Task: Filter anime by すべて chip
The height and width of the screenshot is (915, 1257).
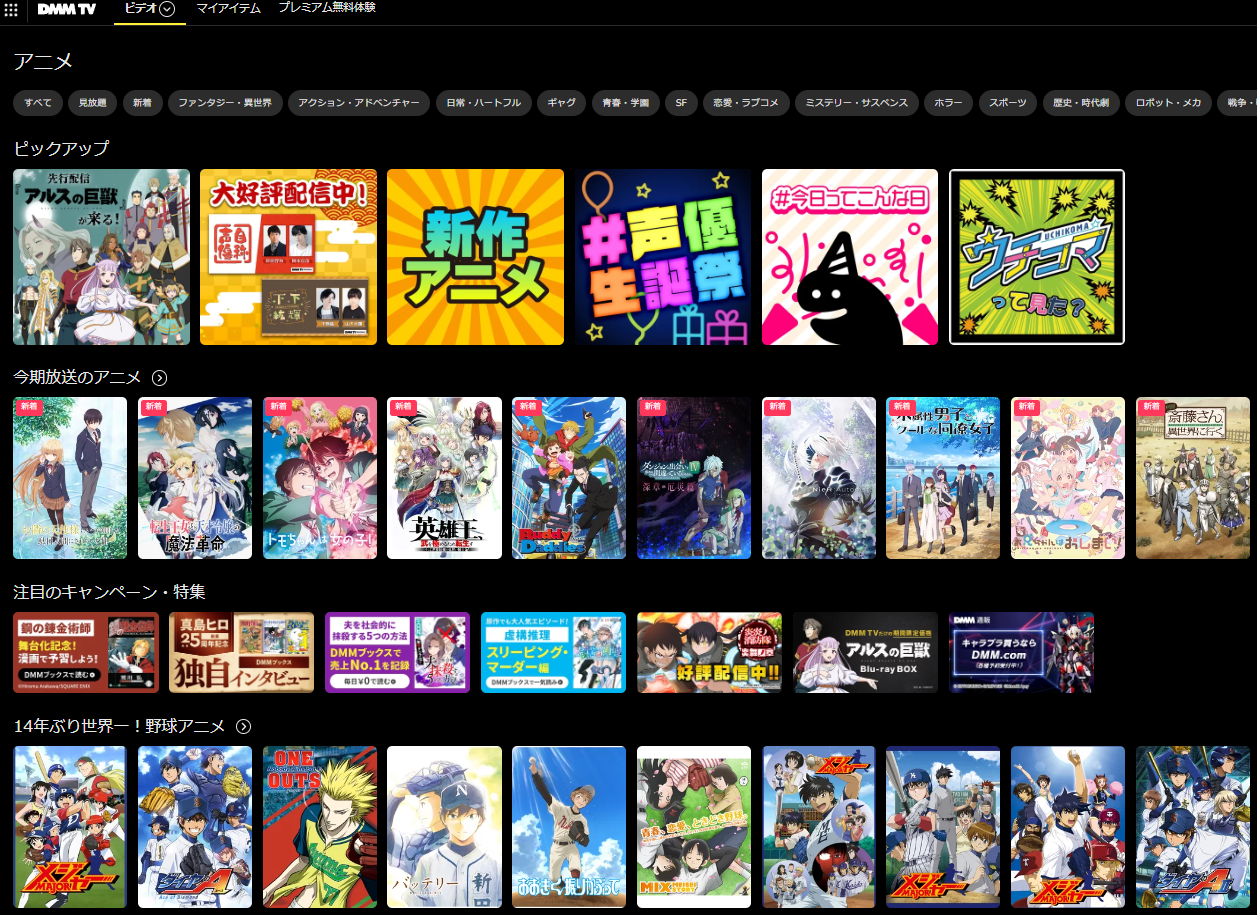Action: (x=38, y=103)
